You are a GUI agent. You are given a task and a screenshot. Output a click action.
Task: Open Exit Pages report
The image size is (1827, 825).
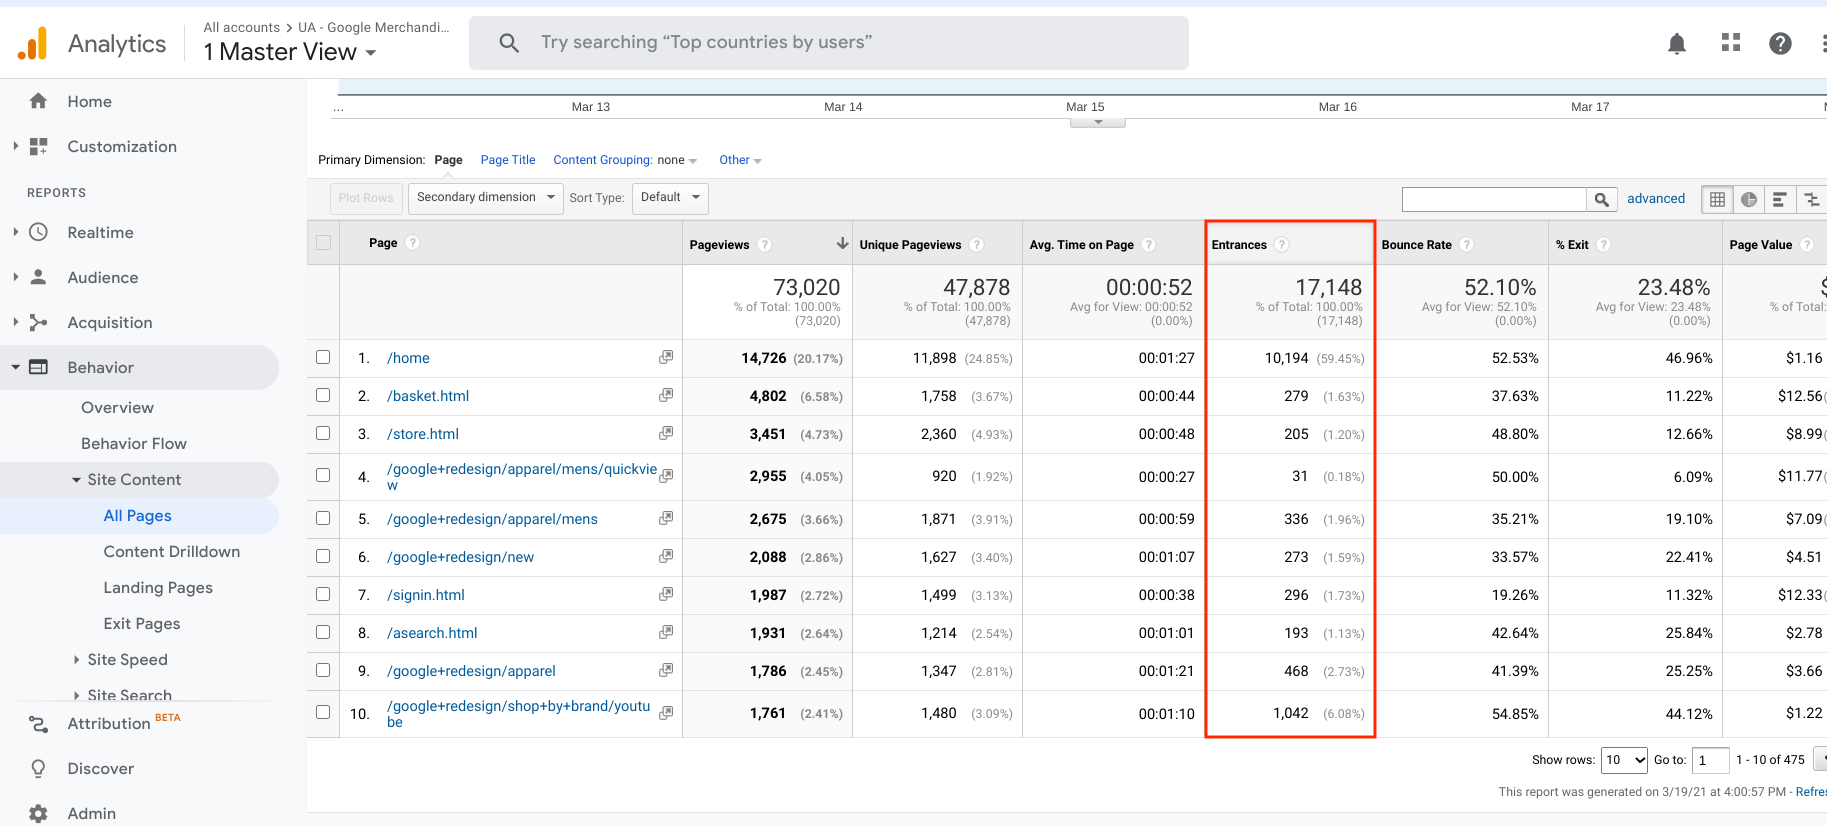point(142,624)
